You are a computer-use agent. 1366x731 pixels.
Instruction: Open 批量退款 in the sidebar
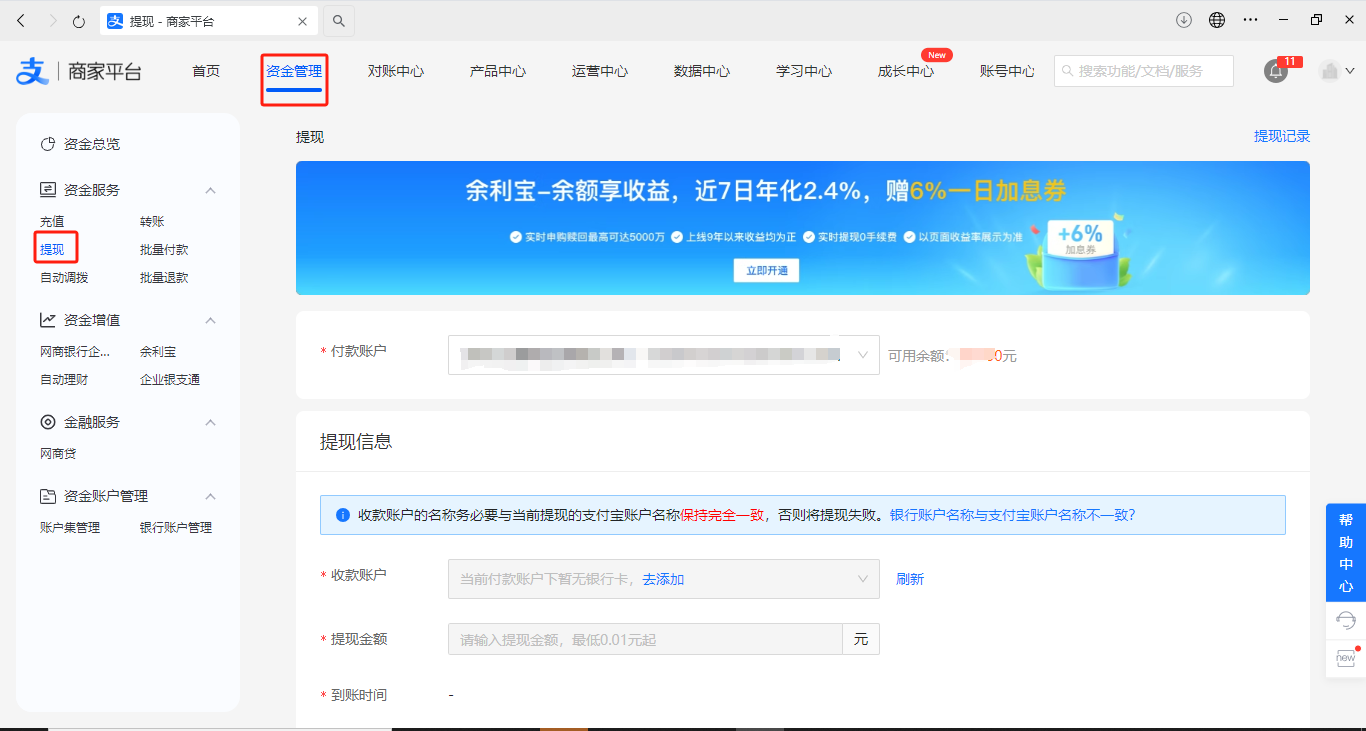(164, 278)
